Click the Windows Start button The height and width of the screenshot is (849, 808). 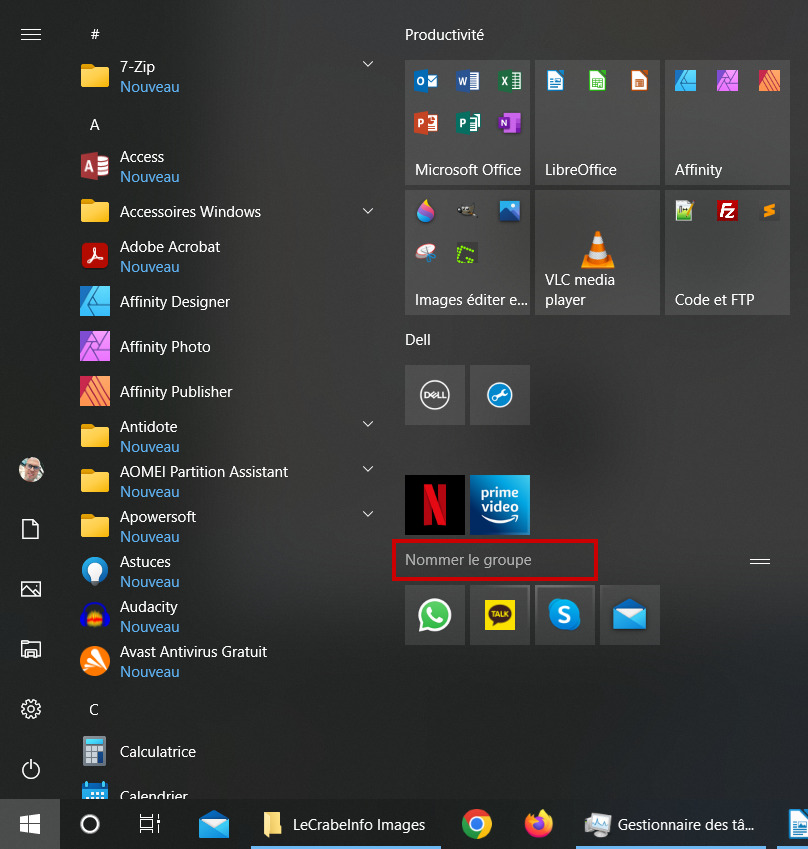(x=30, y=824)
